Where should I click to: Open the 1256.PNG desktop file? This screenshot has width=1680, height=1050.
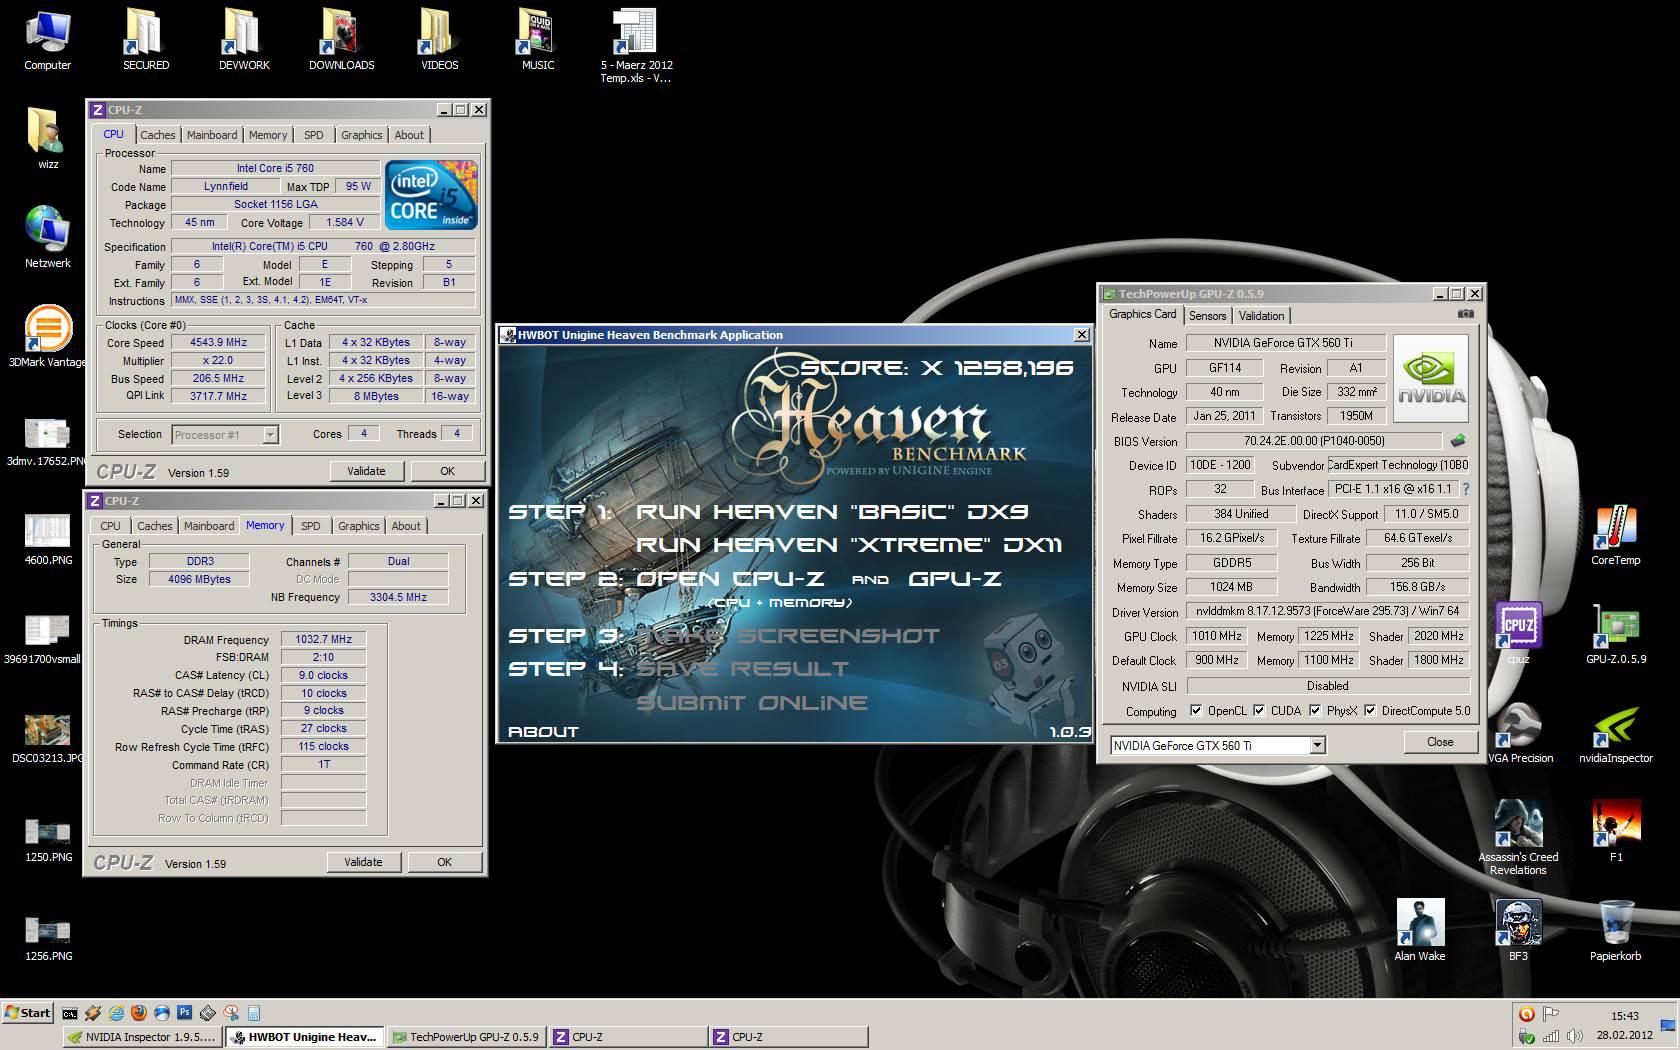[47, 937]
